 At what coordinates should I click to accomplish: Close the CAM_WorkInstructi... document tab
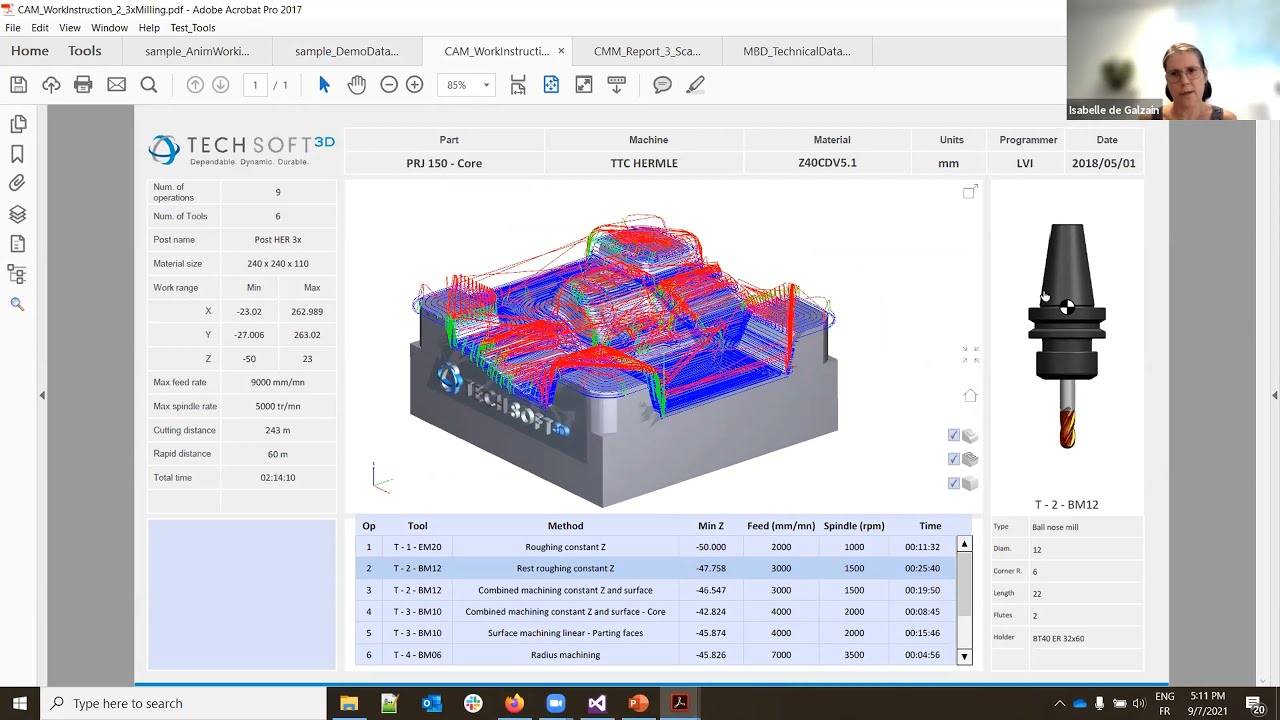tap(561, 51)
